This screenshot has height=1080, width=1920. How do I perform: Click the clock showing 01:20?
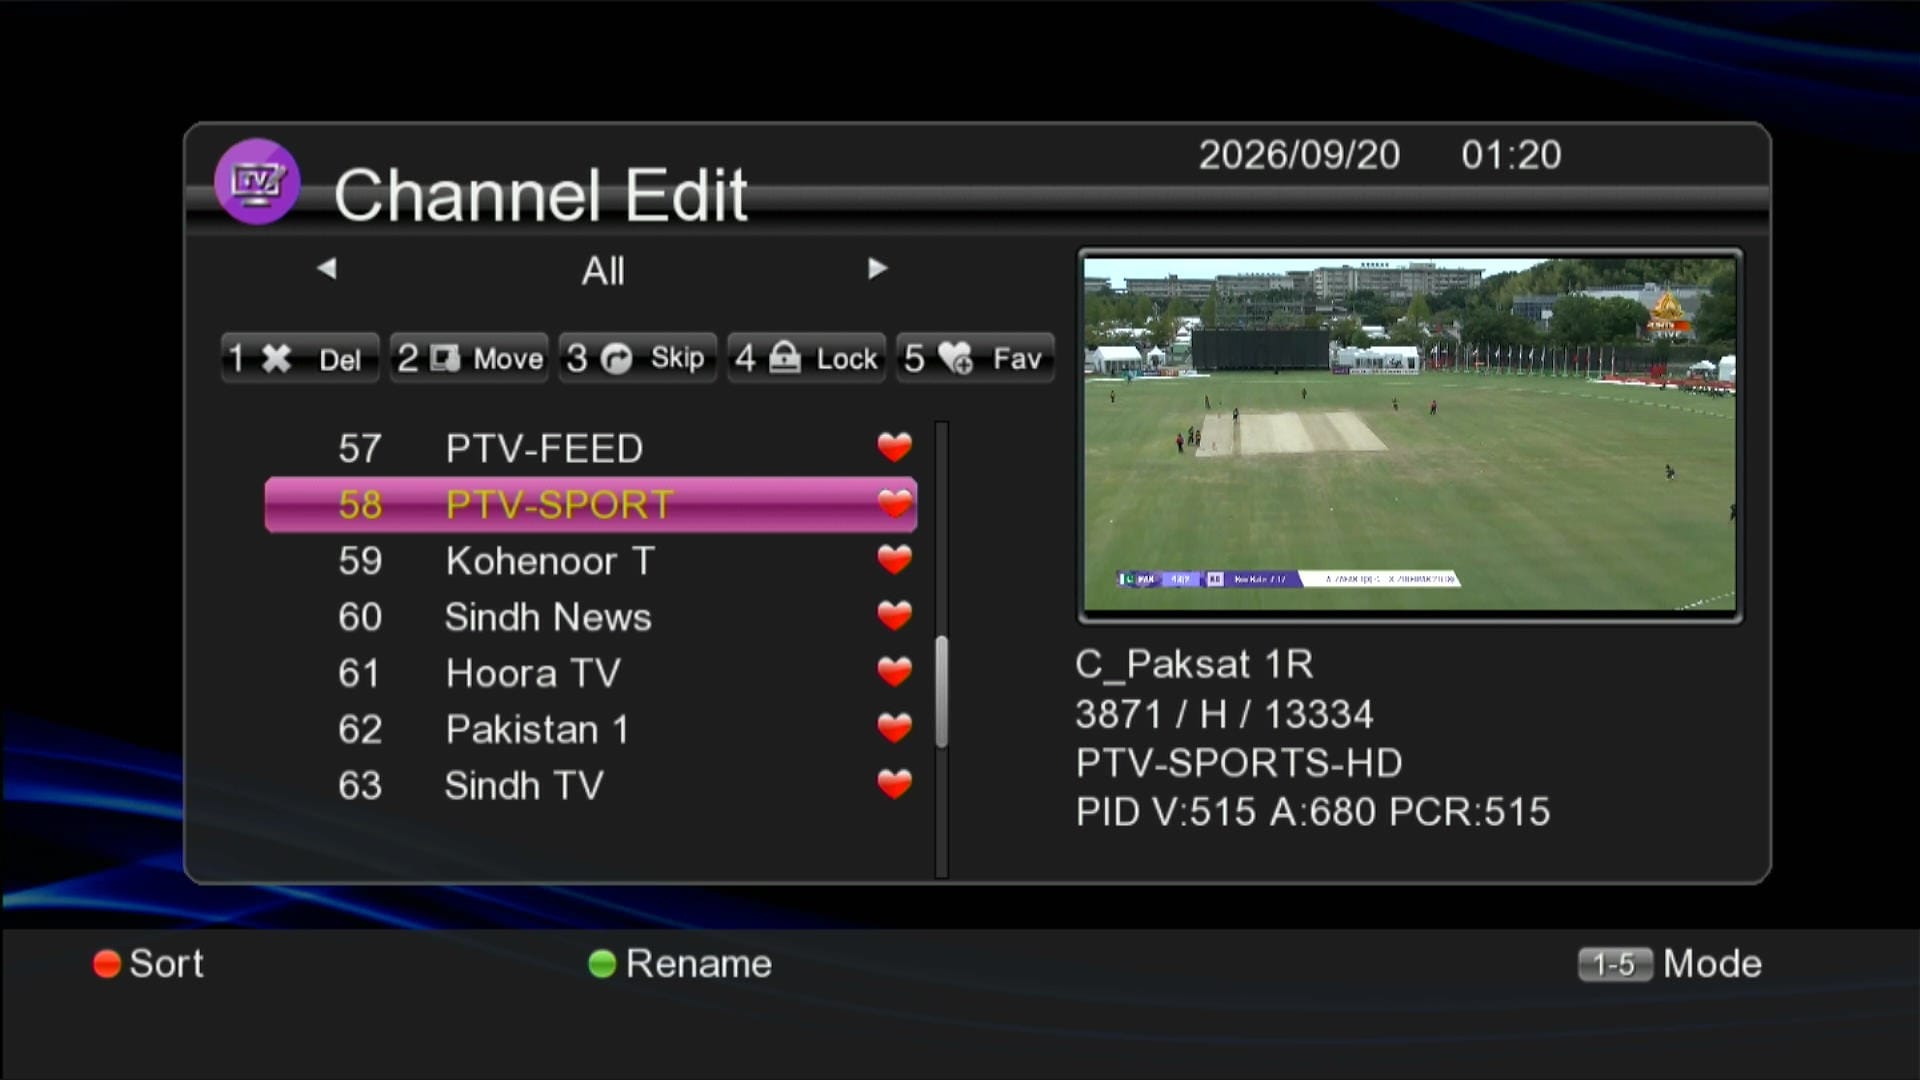click(x=1511, y=155)
